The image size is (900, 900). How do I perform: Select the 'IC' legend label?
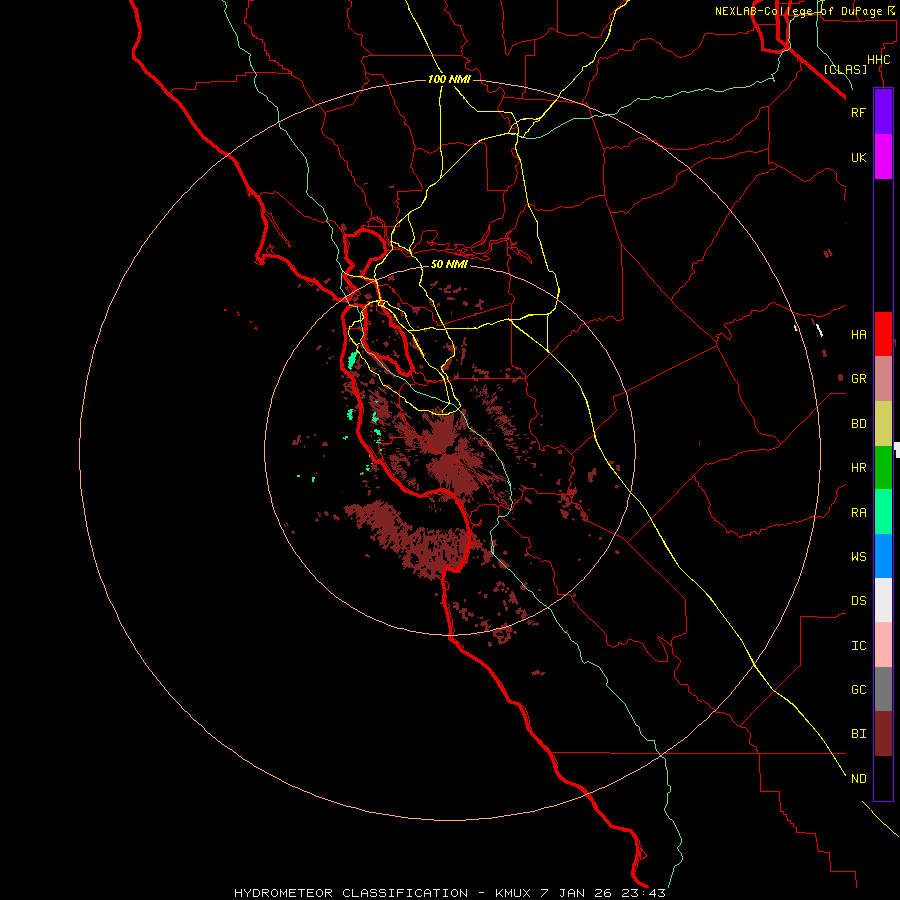click(858, 646)
